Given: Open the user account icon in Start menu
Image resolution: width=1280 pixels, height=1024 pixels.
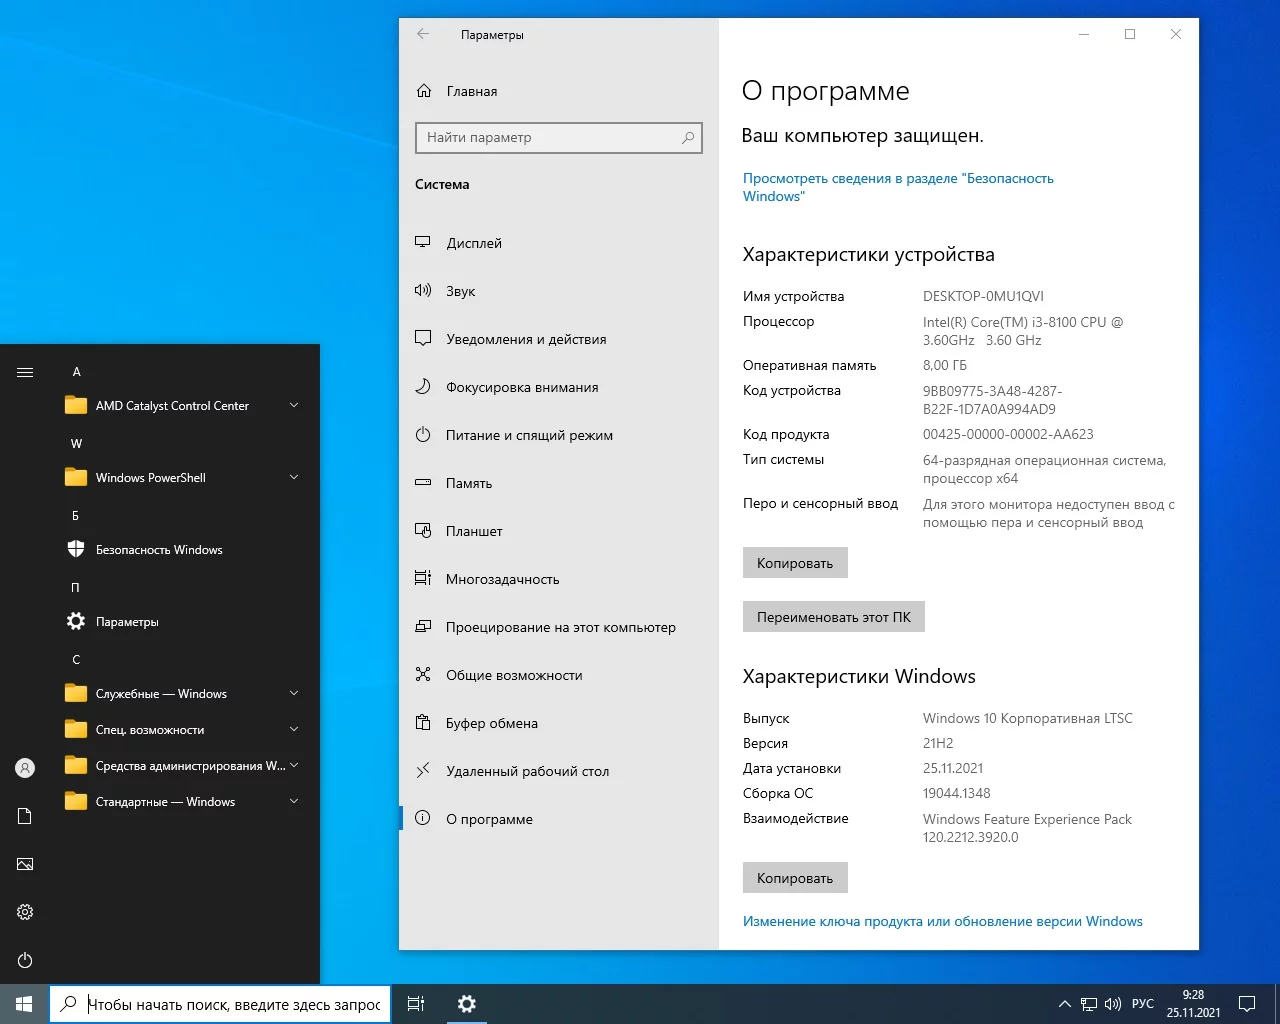Looking at the screenshot, I should (x=25, y=768).
